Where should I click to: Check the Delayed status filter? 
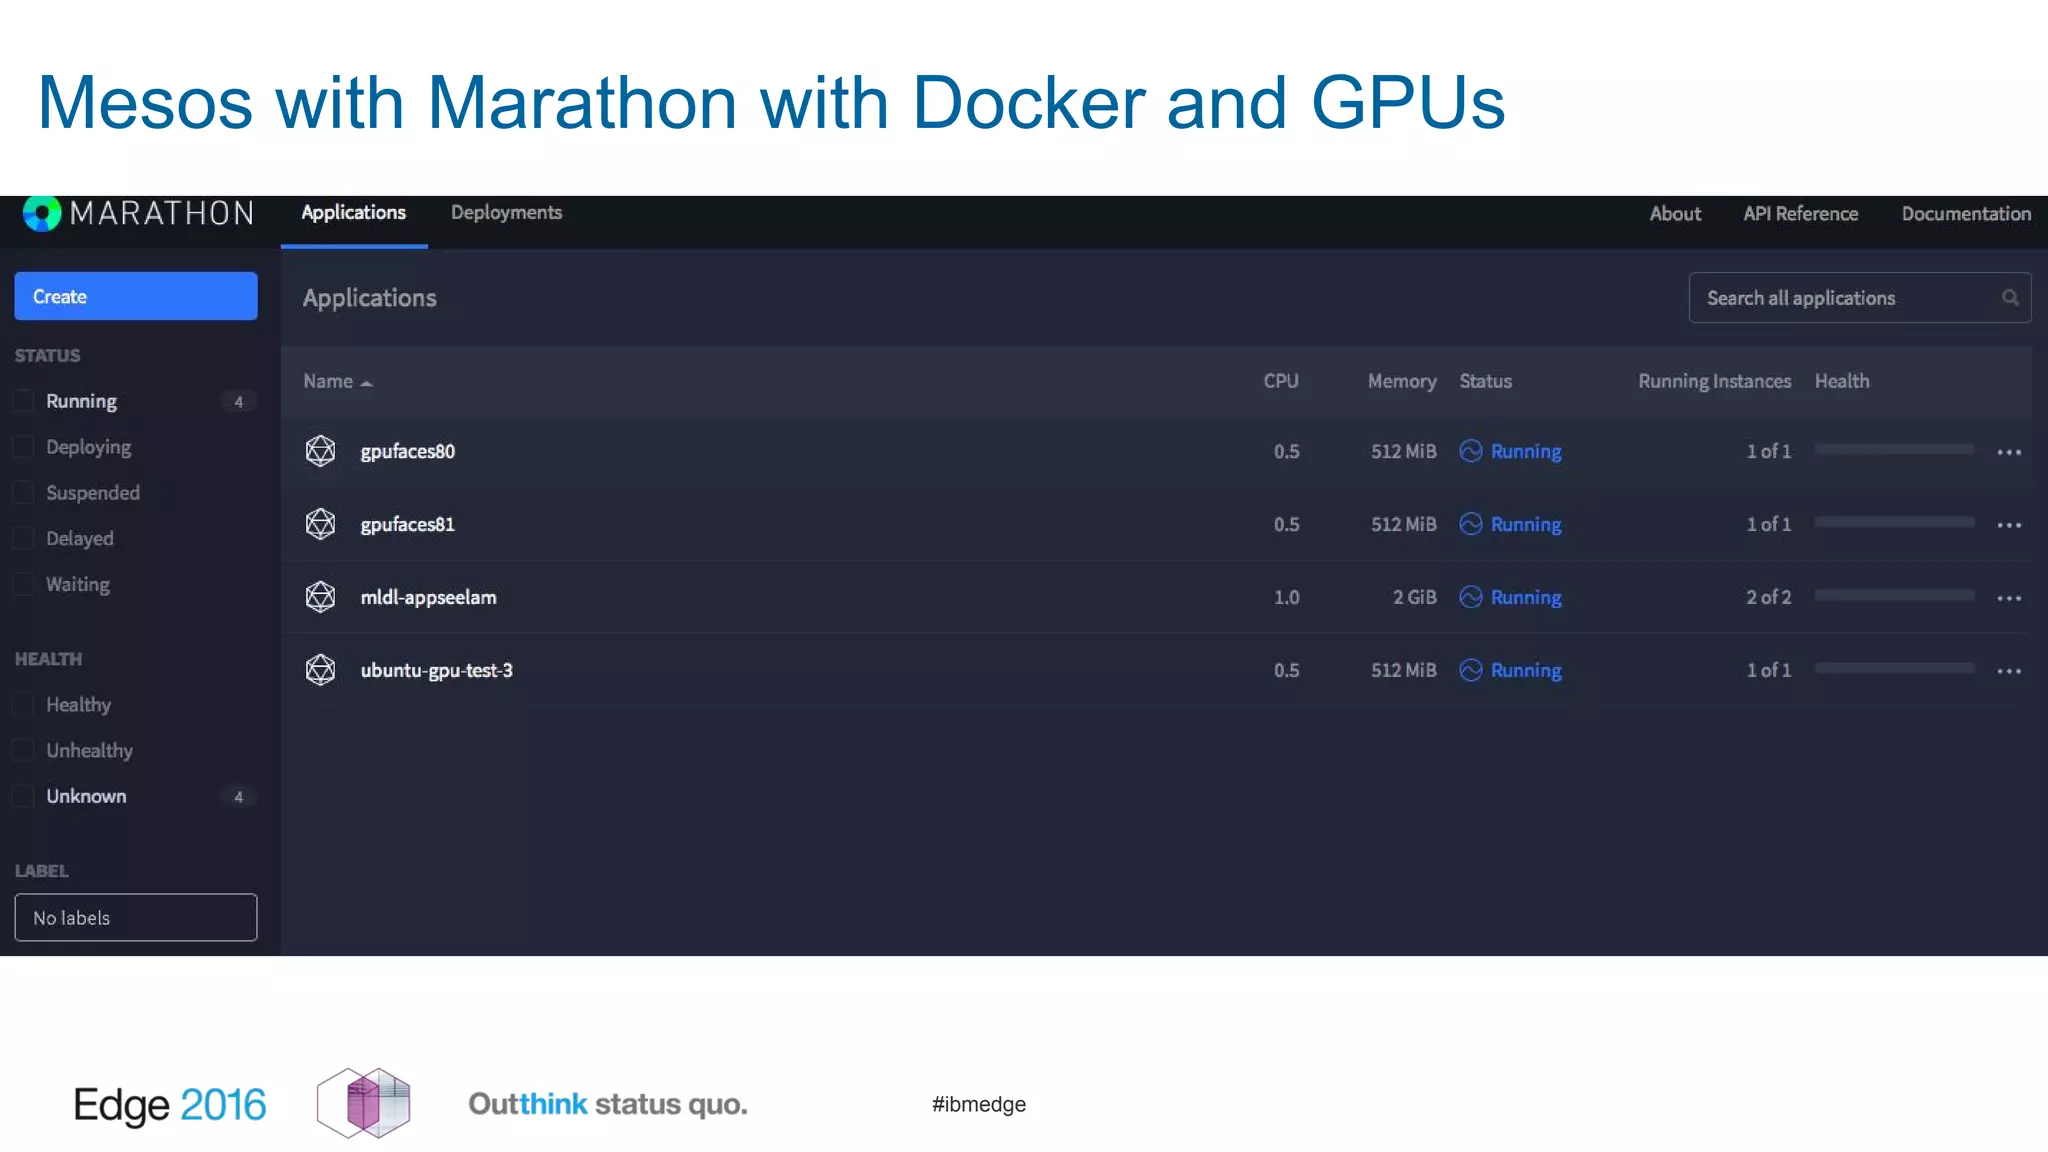[x=23, y=538]
